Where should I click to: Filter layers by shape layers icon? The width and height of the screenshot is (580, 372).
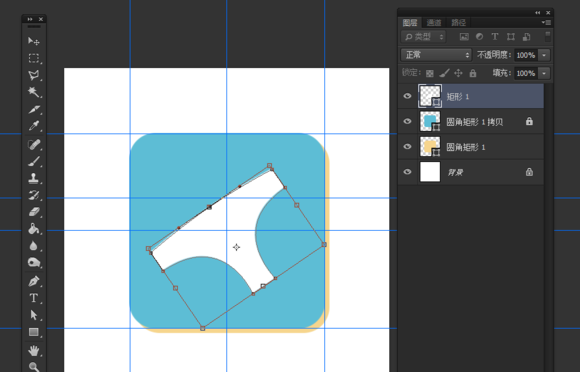click(511, 37)
